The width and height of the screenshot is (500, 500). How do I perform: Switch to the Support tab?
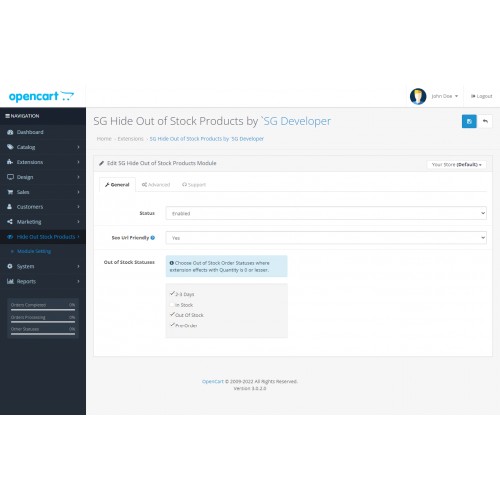pyautogui.click(x=194, y=185)
